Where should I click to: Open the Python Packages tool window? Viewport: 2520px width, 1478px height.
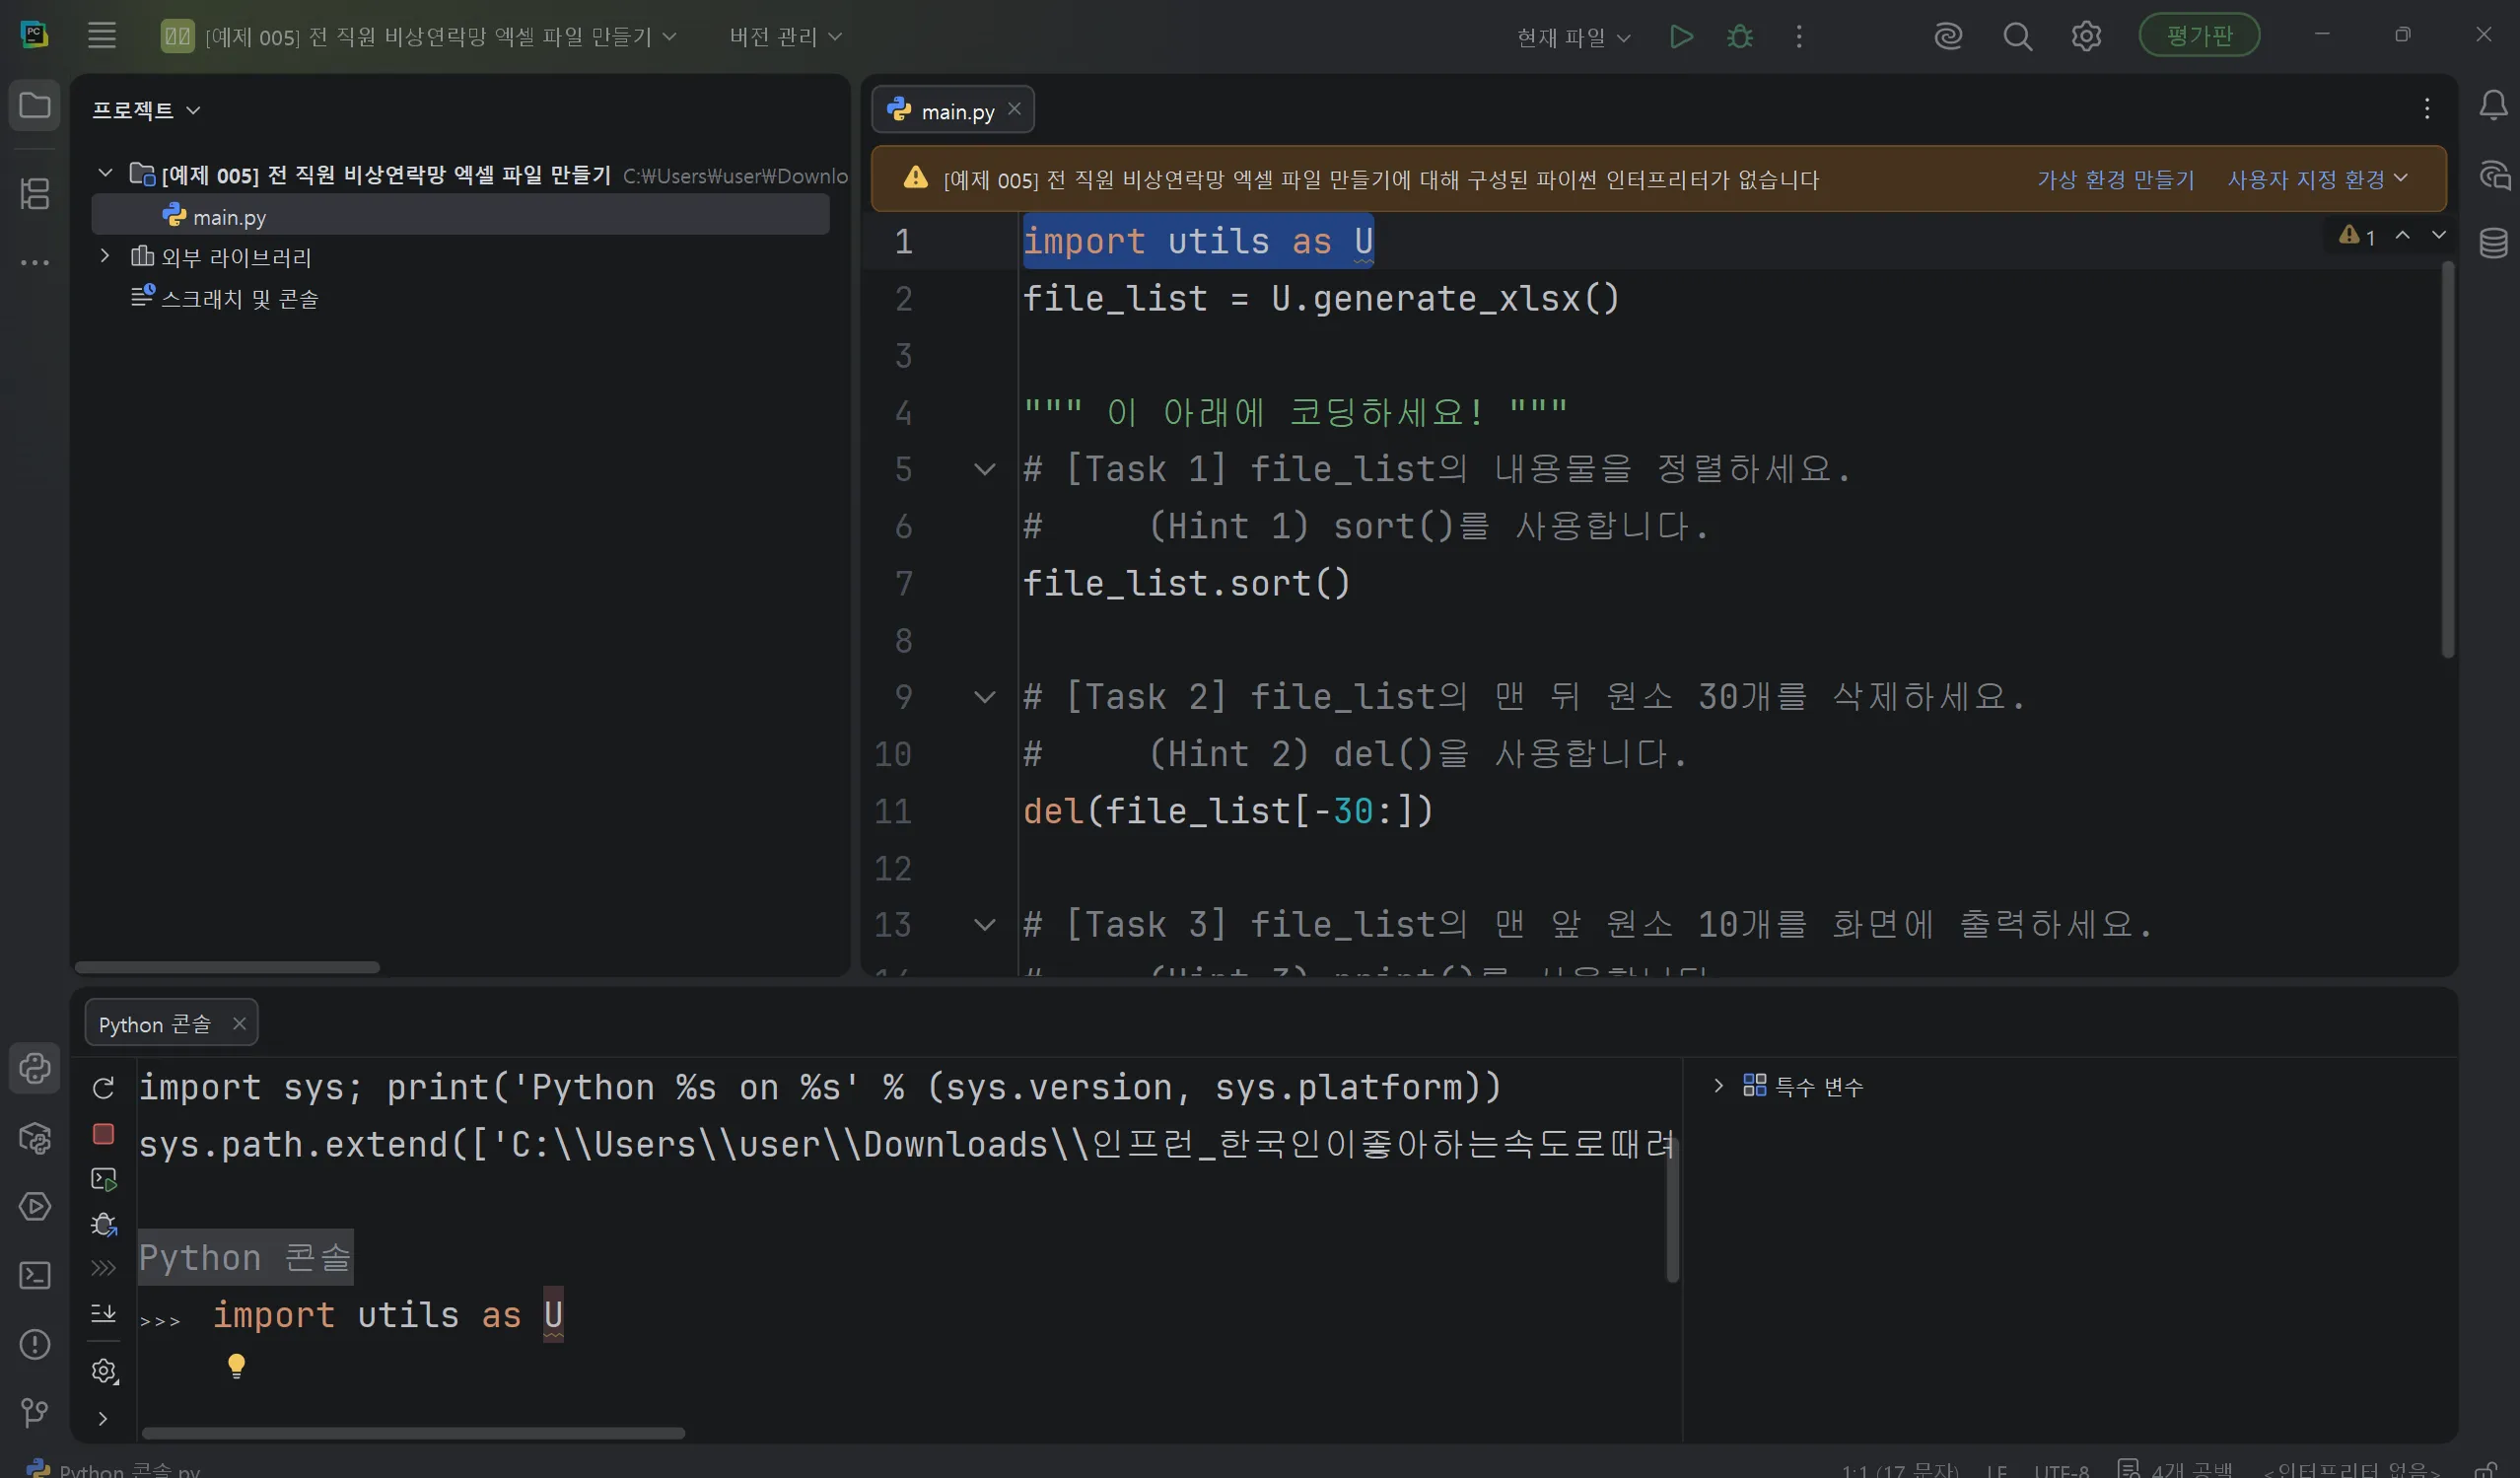pos(35,1138)
